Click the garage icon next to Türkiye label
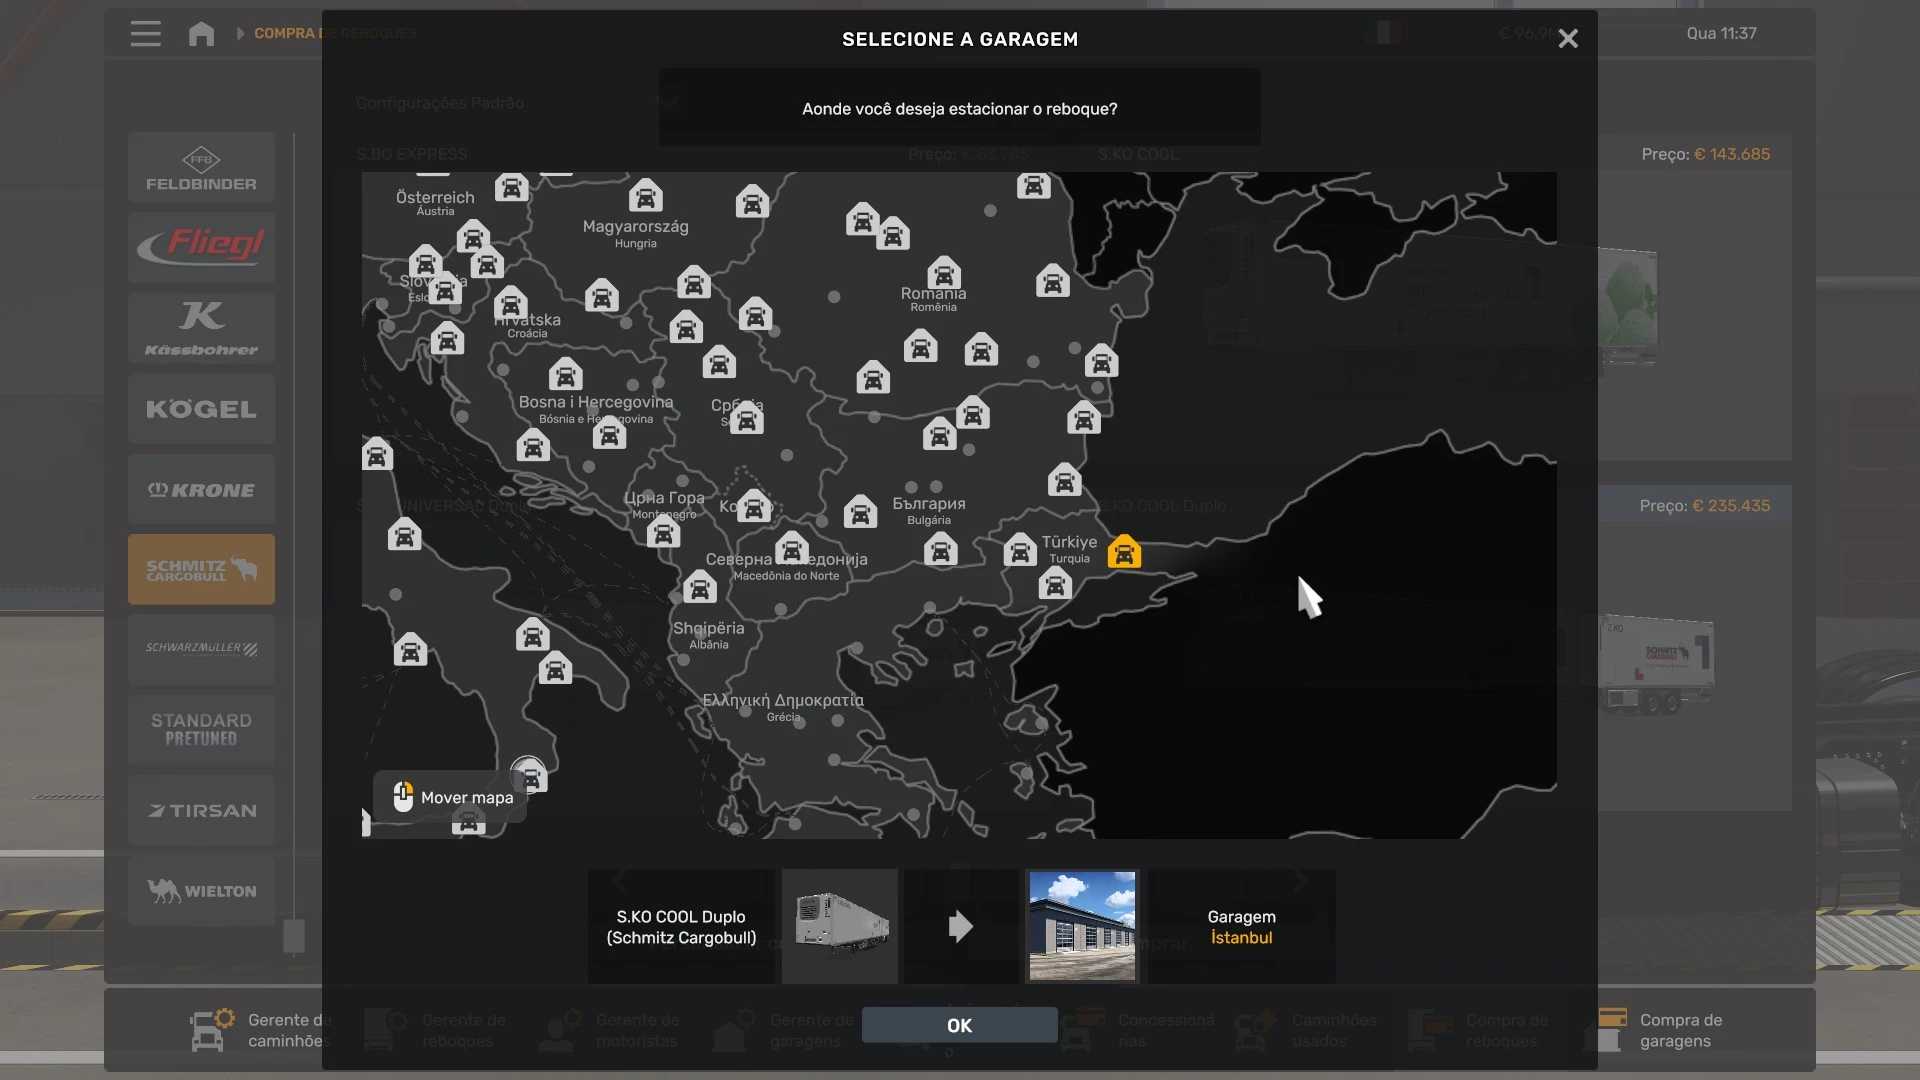 coord(1020,550)
